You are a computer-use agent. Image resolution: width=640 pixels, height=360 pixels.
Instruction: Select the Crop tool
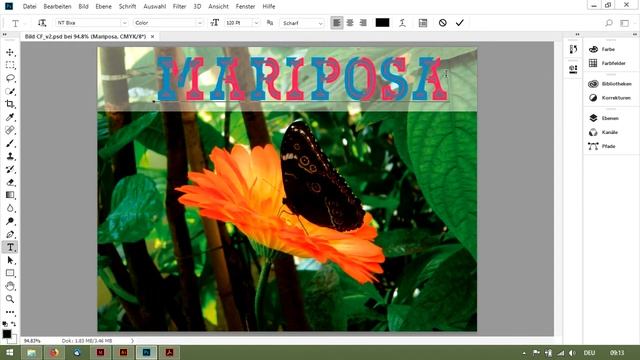click(10, 104)
